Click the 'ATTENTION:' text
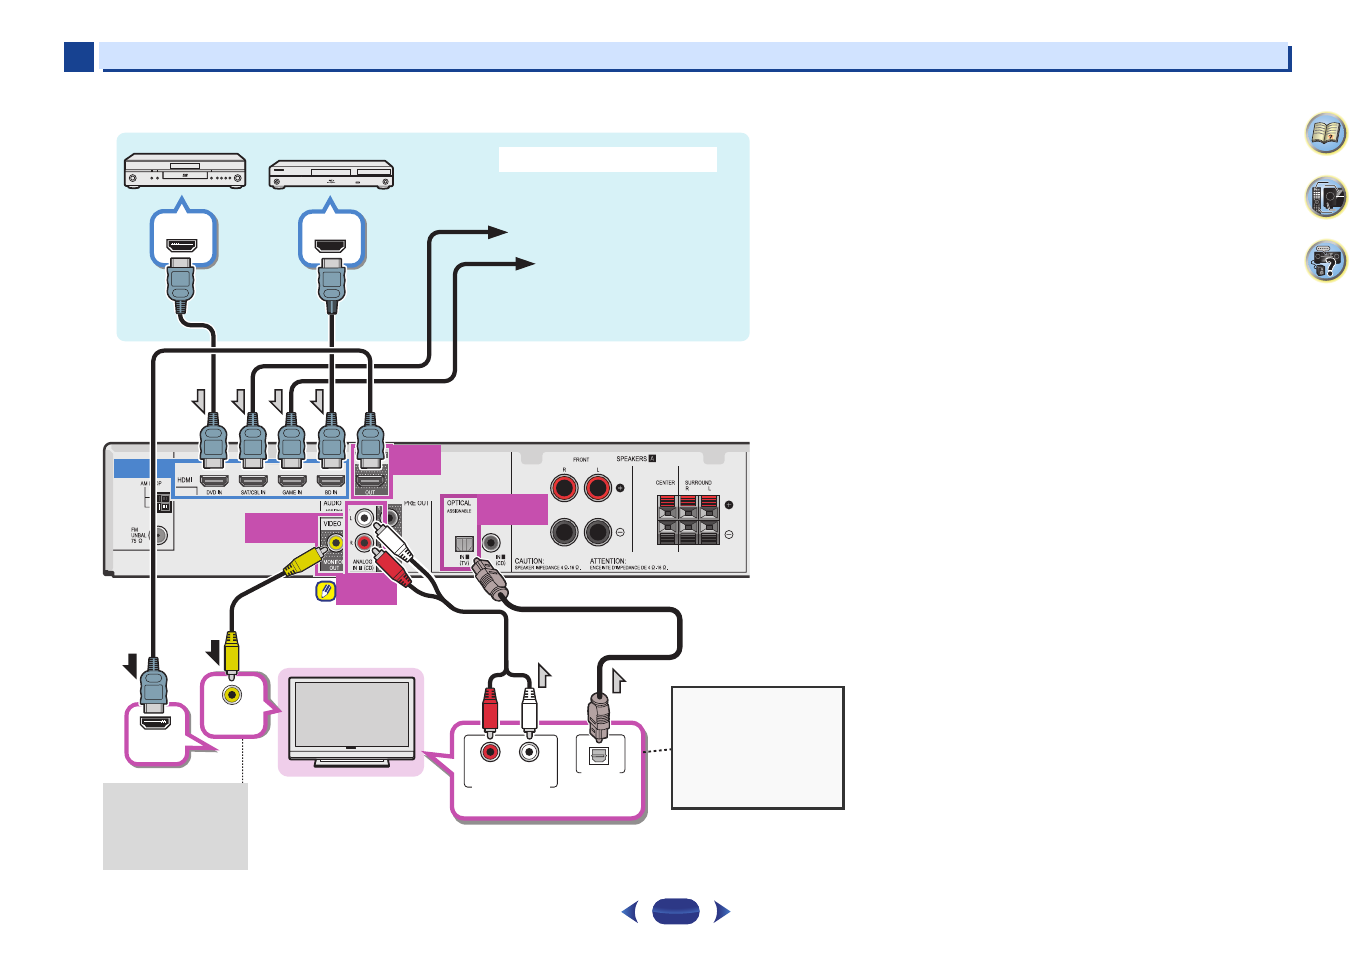The height and width of the screenshot is (954, 1352). [x=607, y=561]
